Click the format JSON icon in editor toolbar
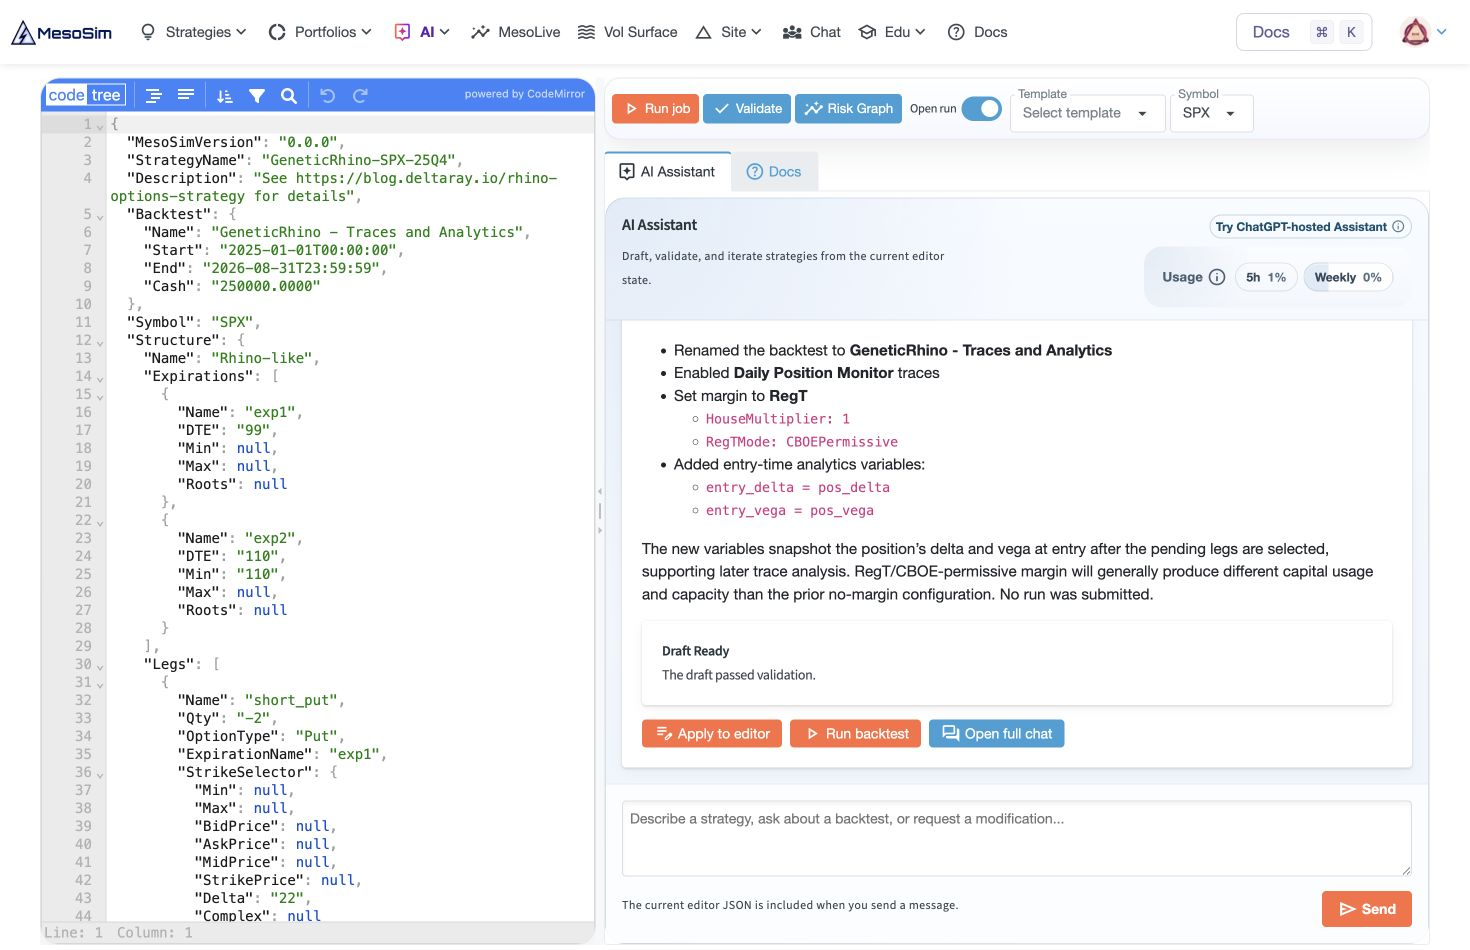Viewport: 1470px width, 950px height. tap(153, 96)
